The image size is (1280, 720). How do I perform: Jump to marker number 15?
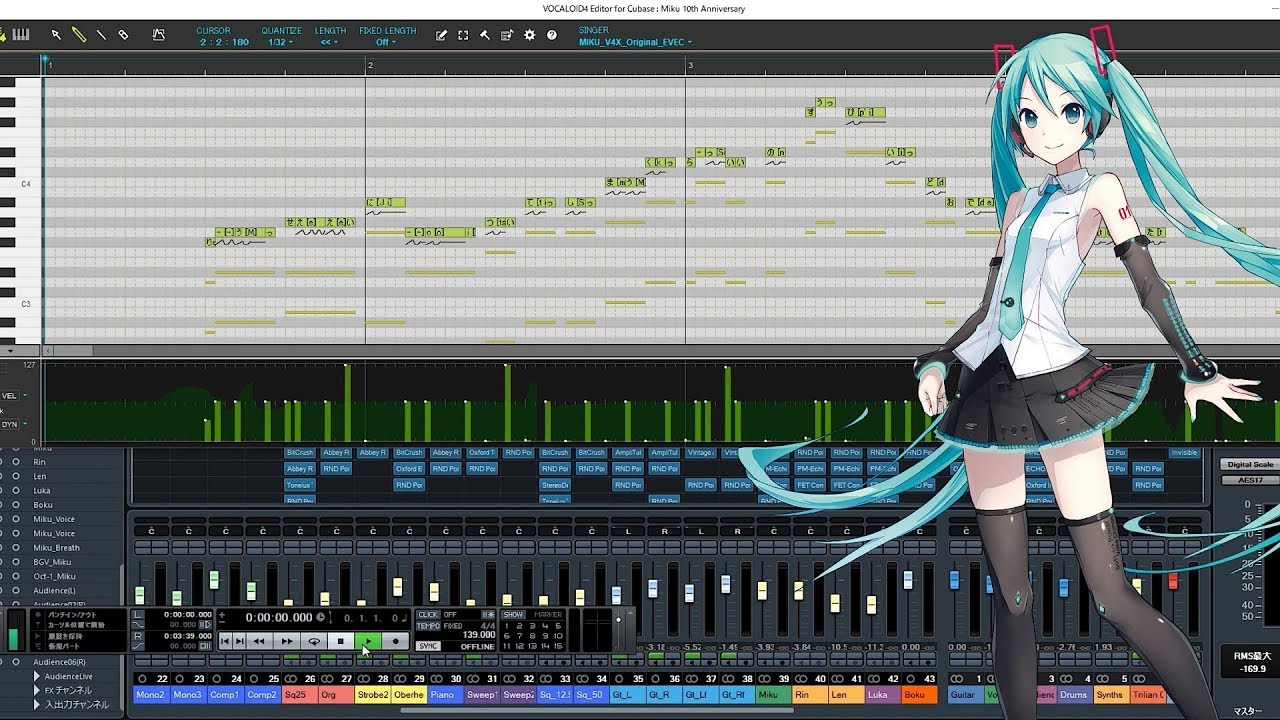(558, 646)
